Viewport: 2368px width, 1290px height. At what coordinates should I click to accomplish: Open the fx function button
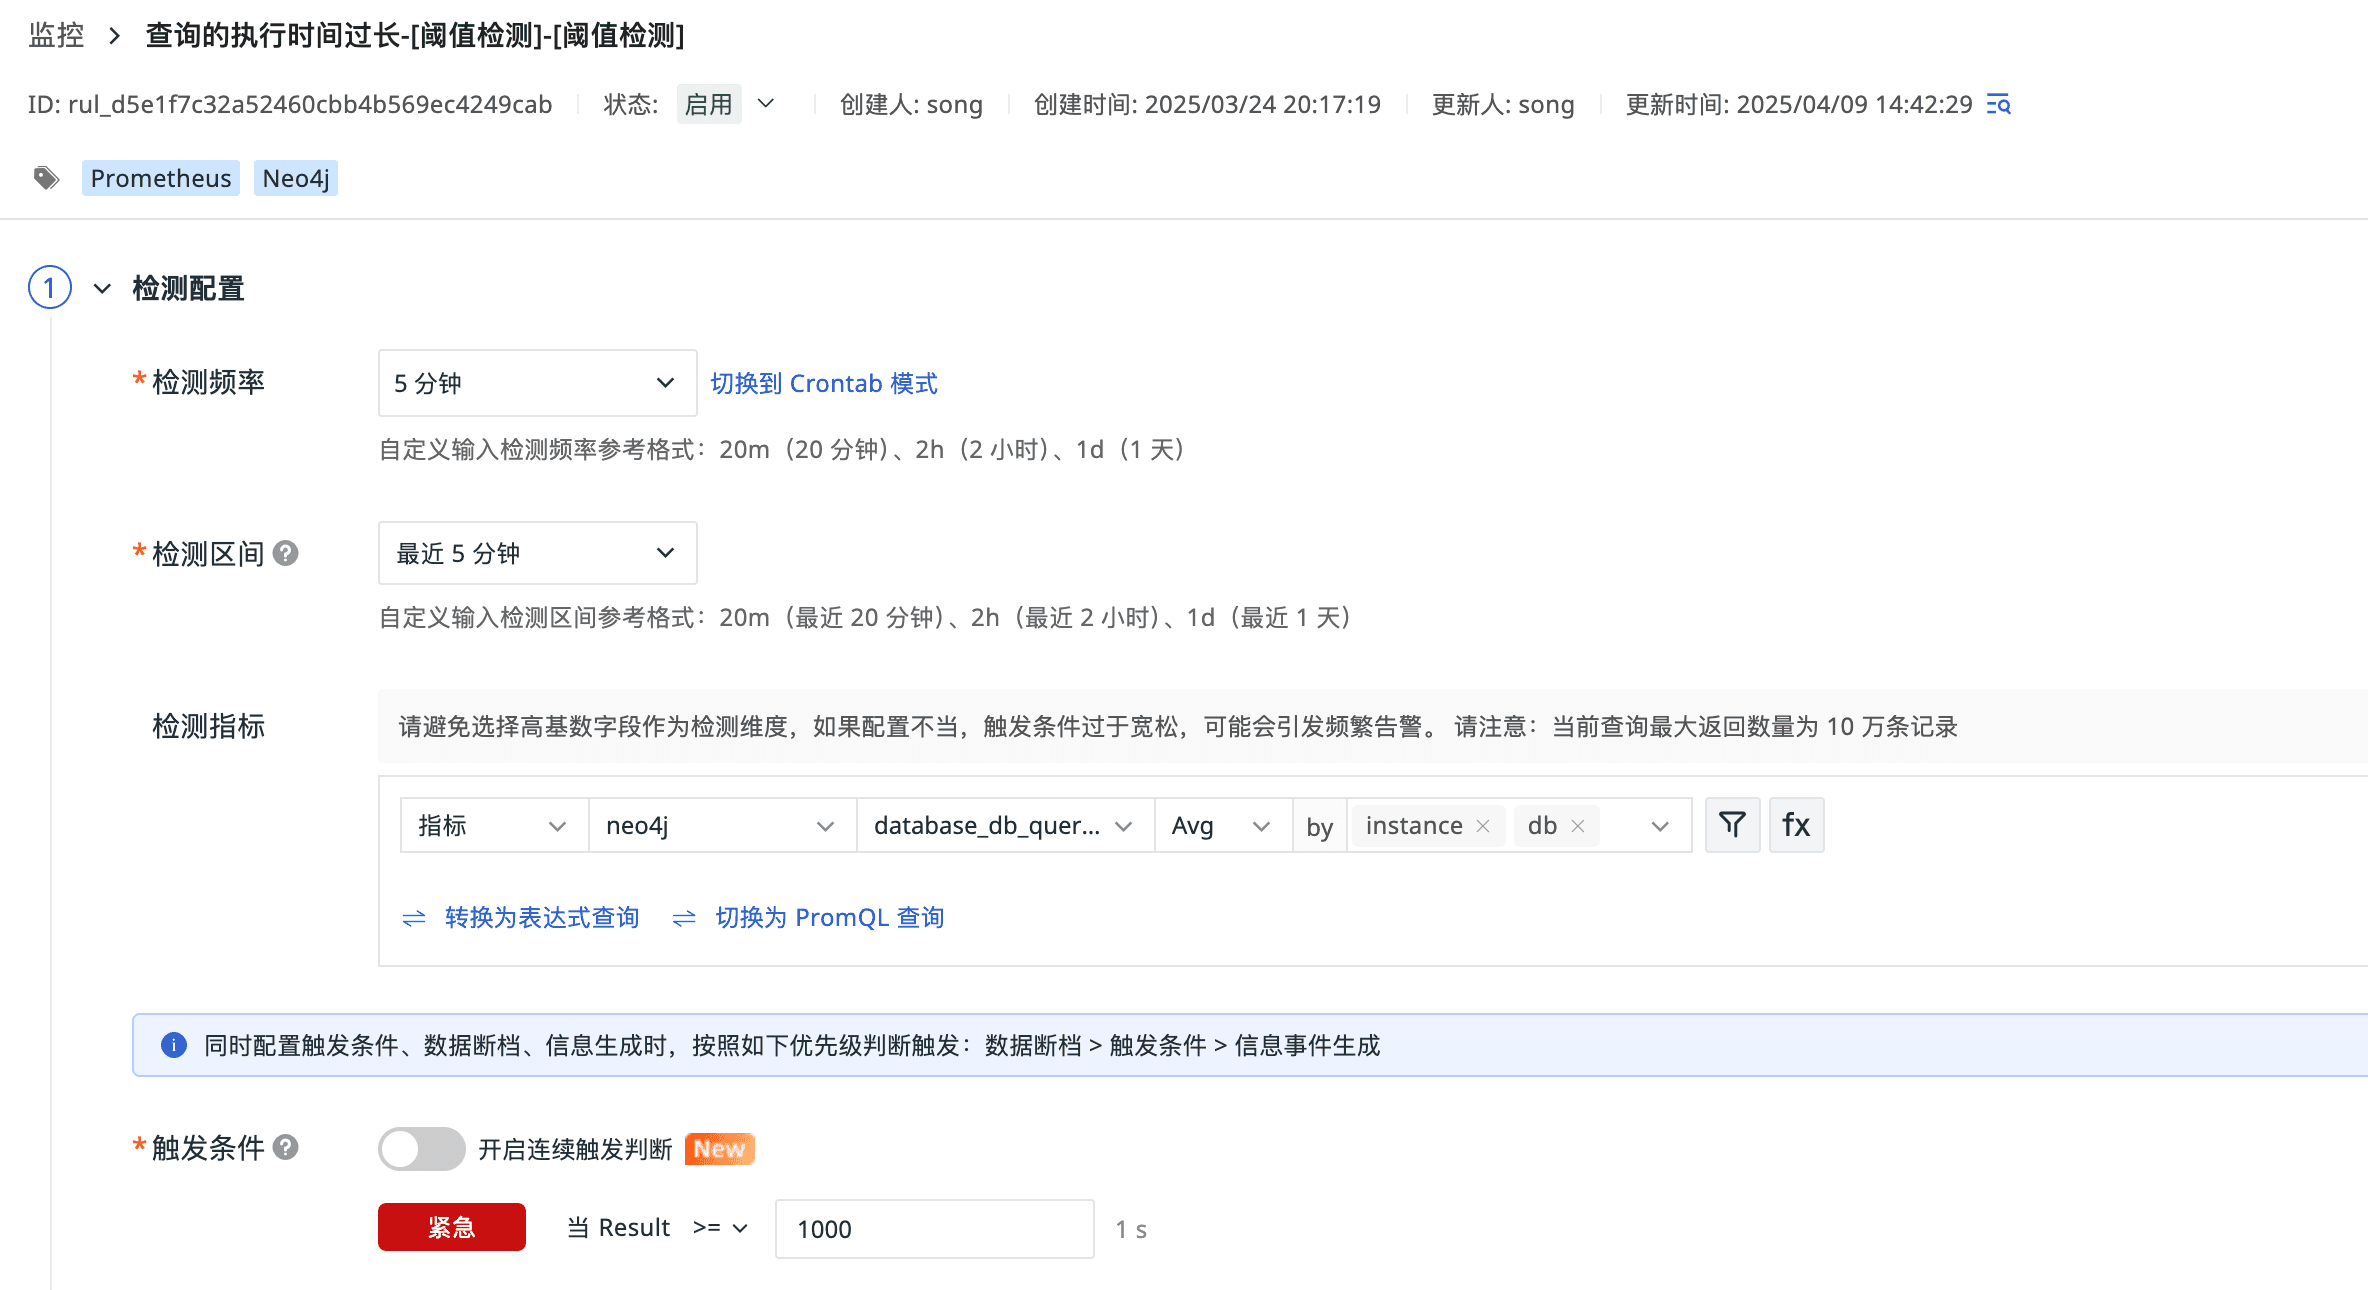coord(1796,825)
